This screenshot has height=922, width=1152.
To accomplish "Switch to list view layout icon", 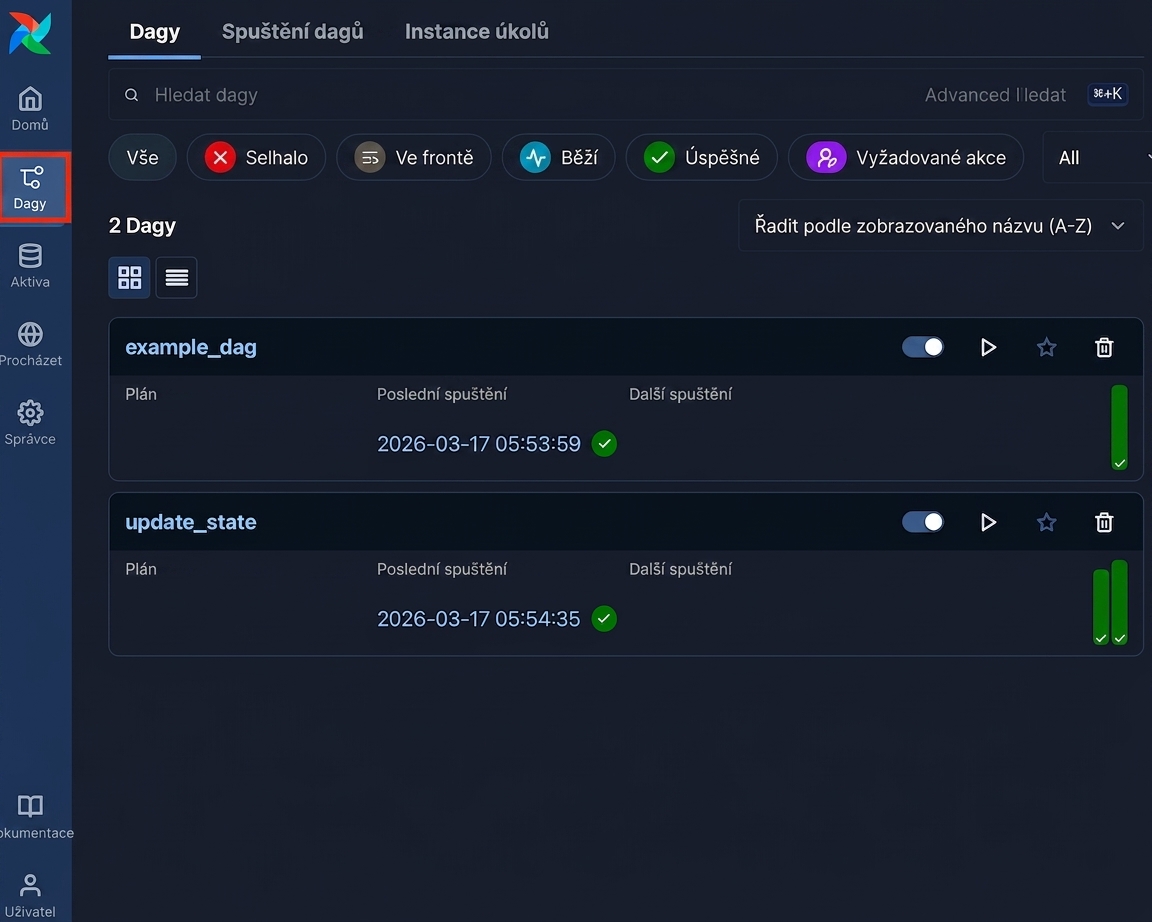I will [176, 278].
